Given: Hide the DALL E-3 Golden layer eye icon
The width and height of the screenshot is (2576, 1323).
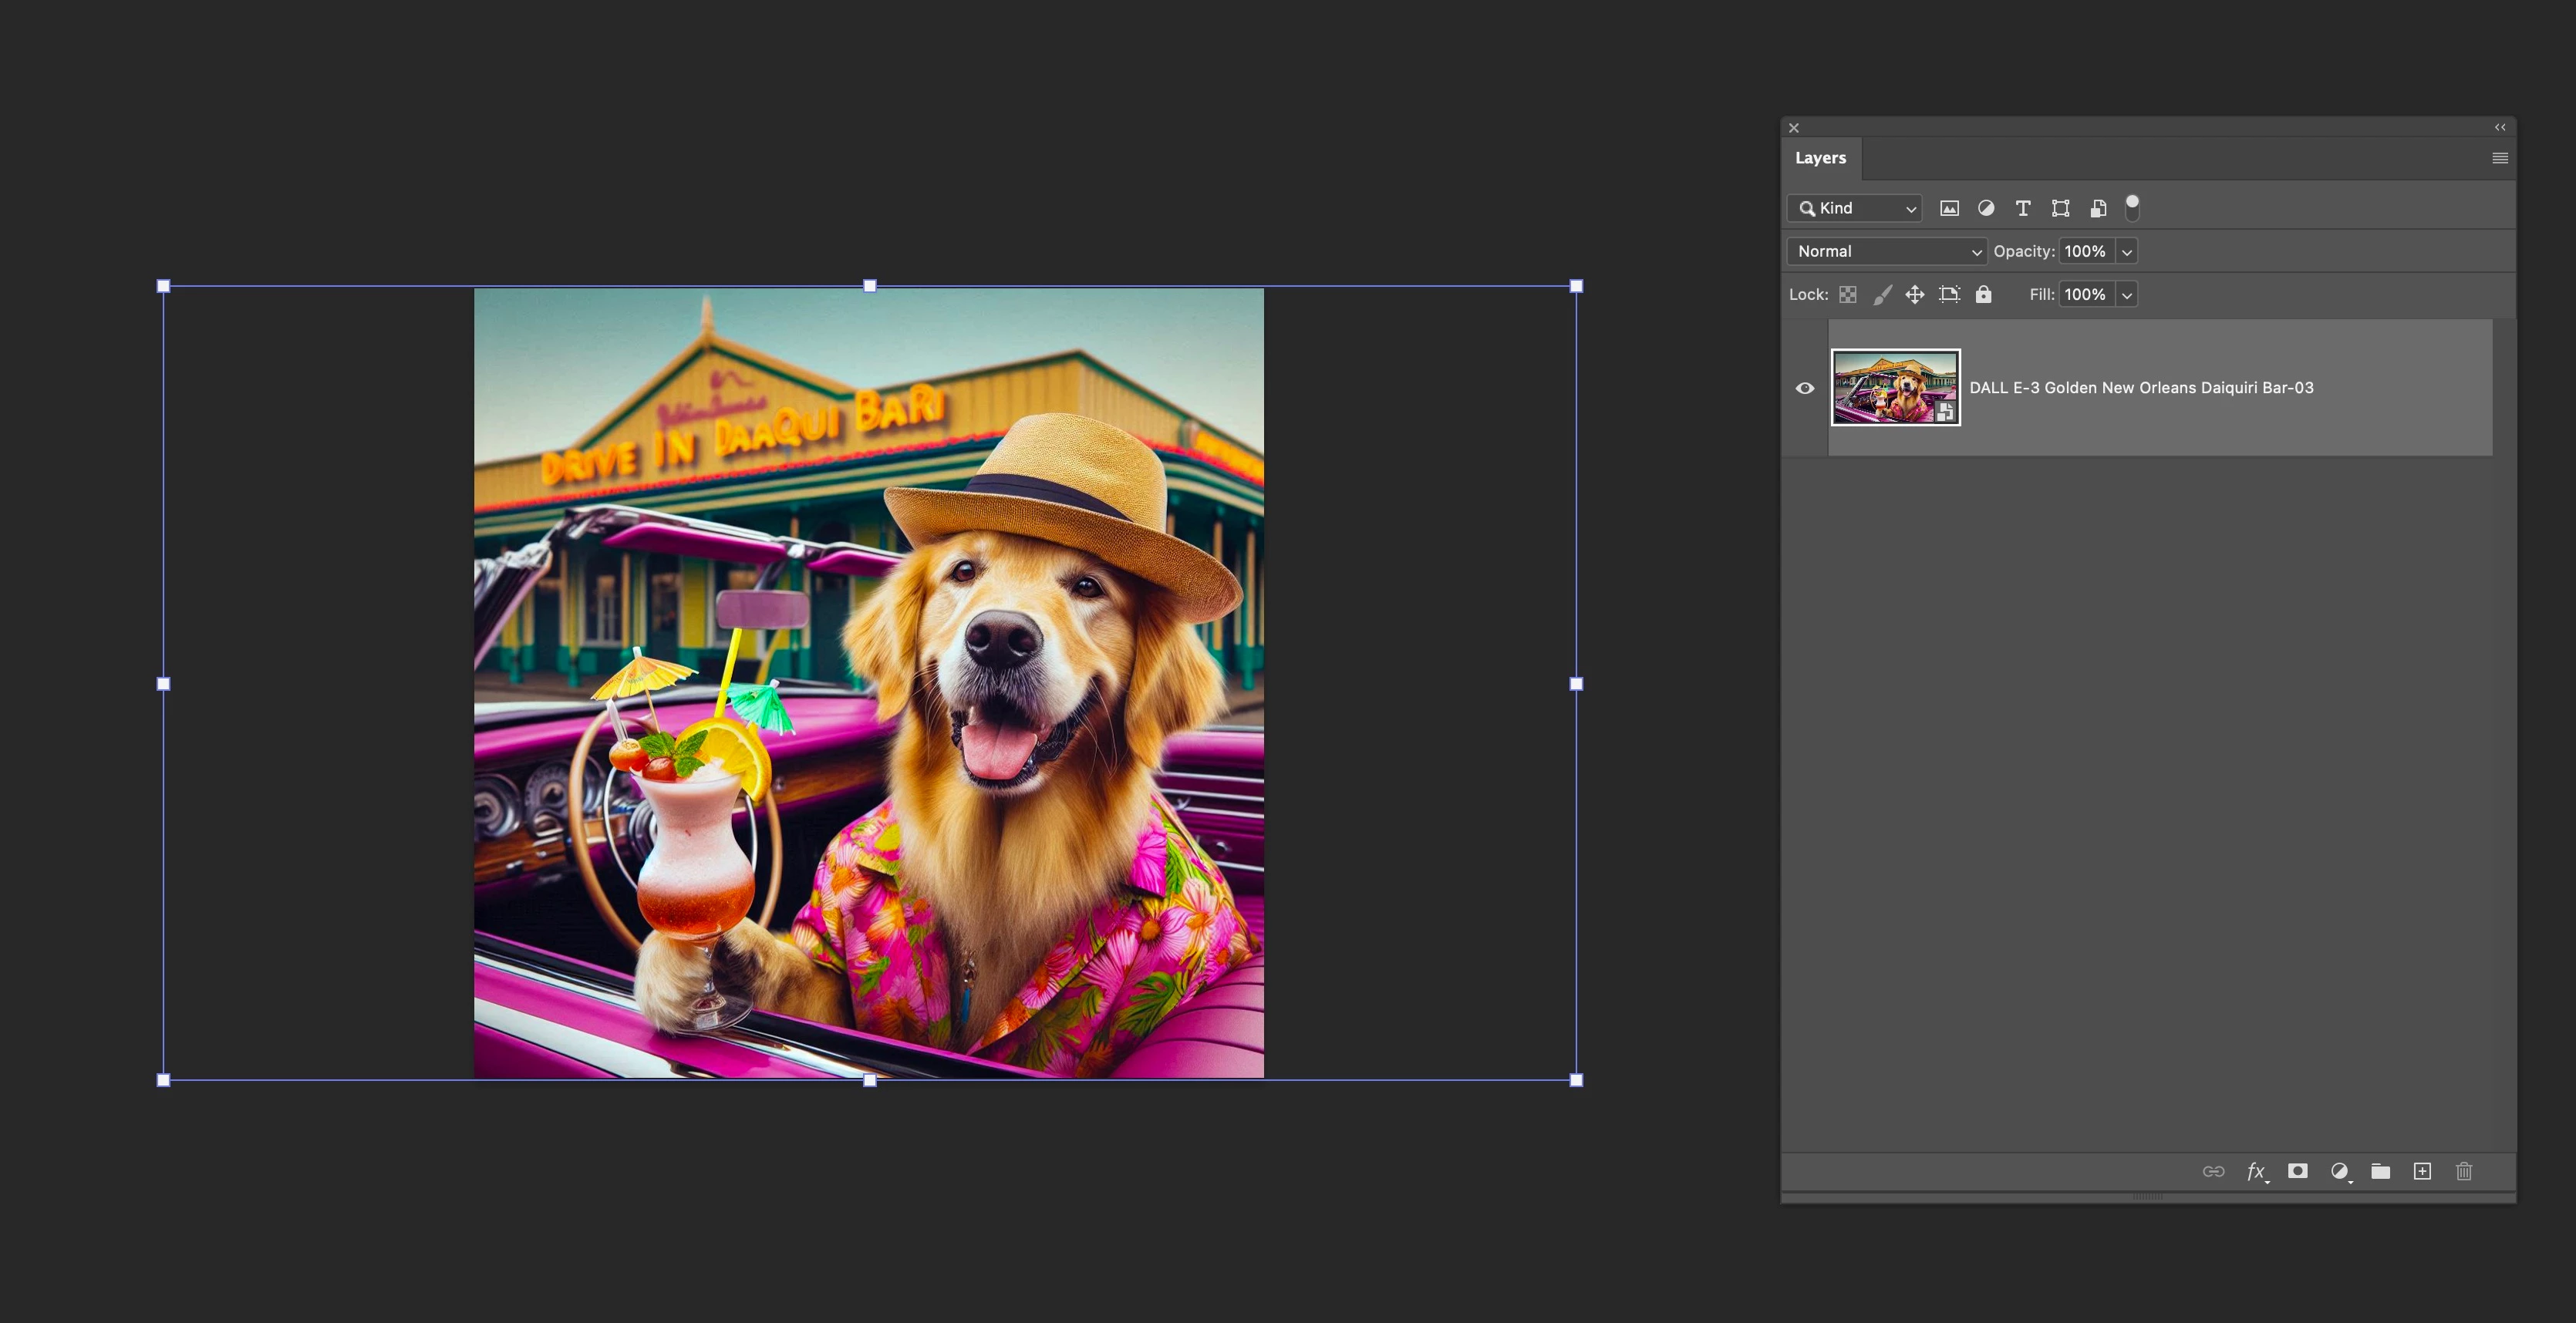Looking at the screenshot, I should (1805, 388).
